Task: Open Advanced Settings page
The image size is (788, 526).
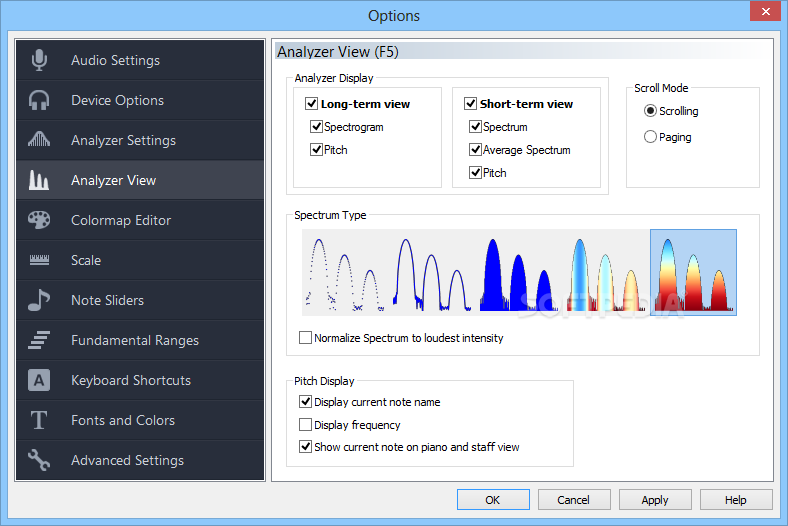Action: 140,460
